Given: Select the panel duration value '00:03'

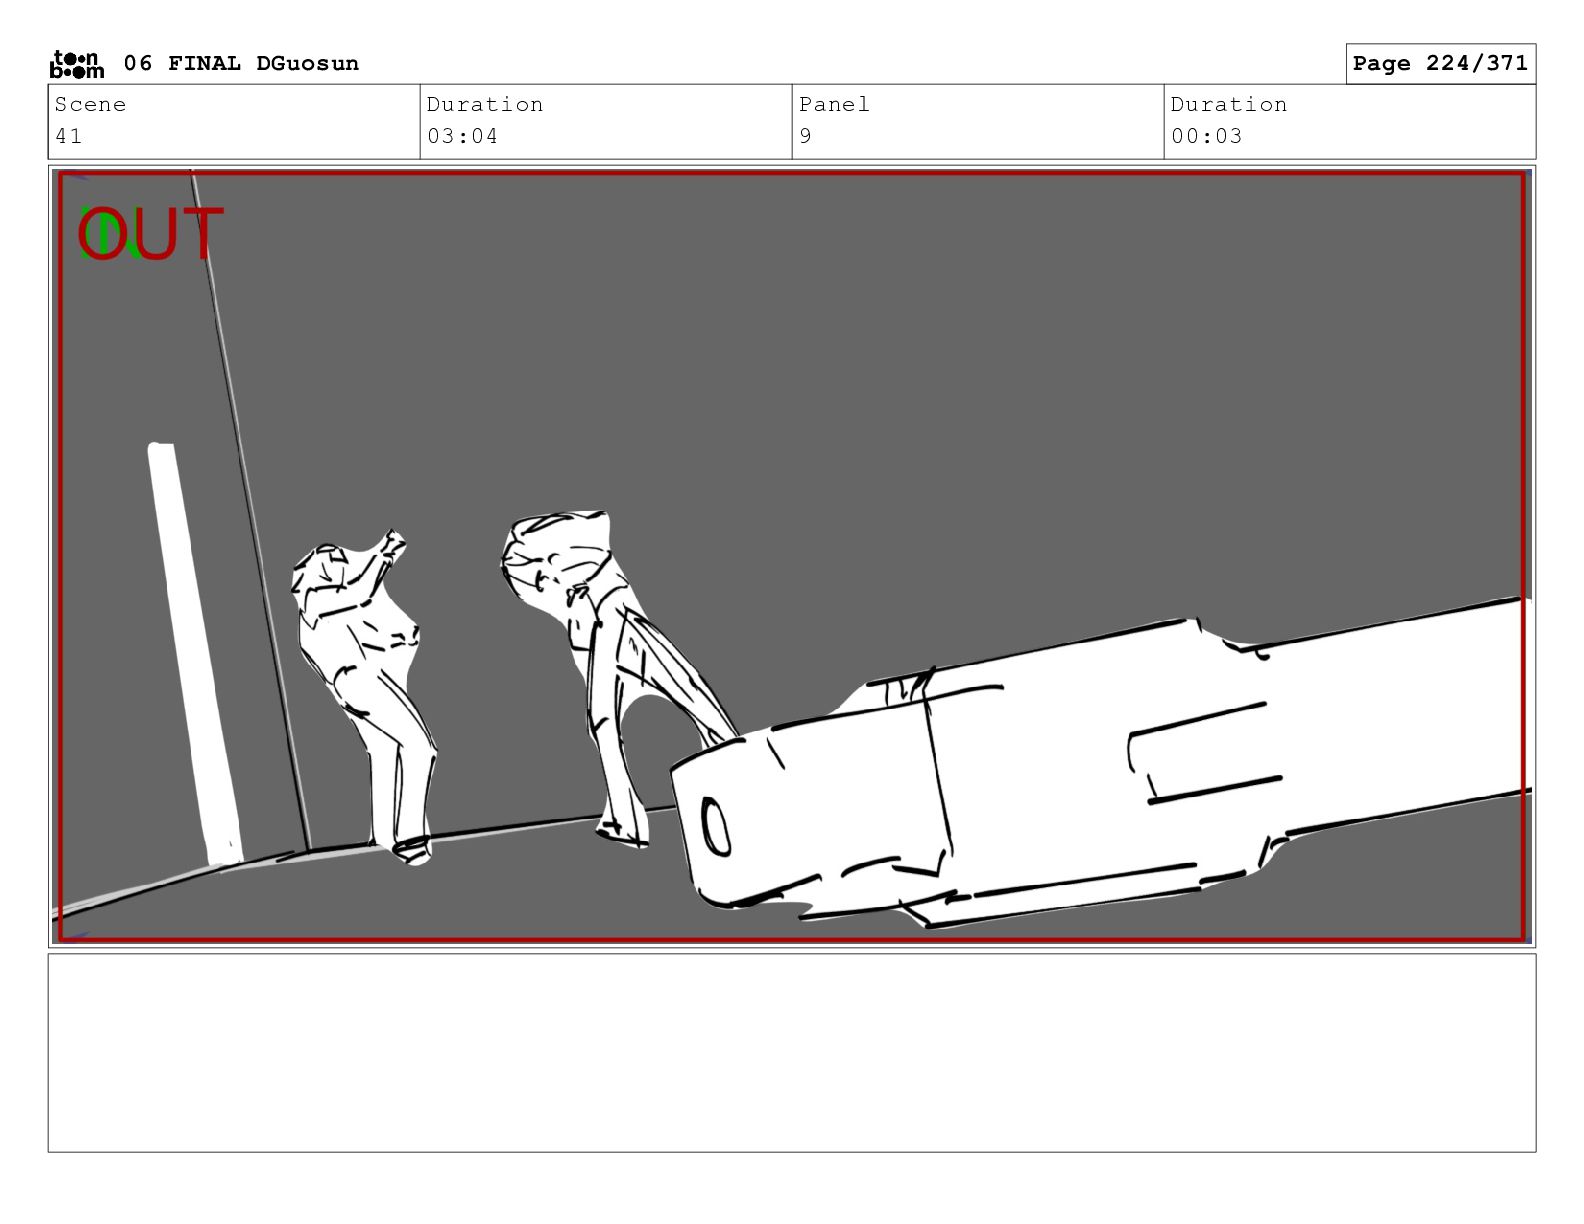Looking at the screenshot, I should point(1206,136).
